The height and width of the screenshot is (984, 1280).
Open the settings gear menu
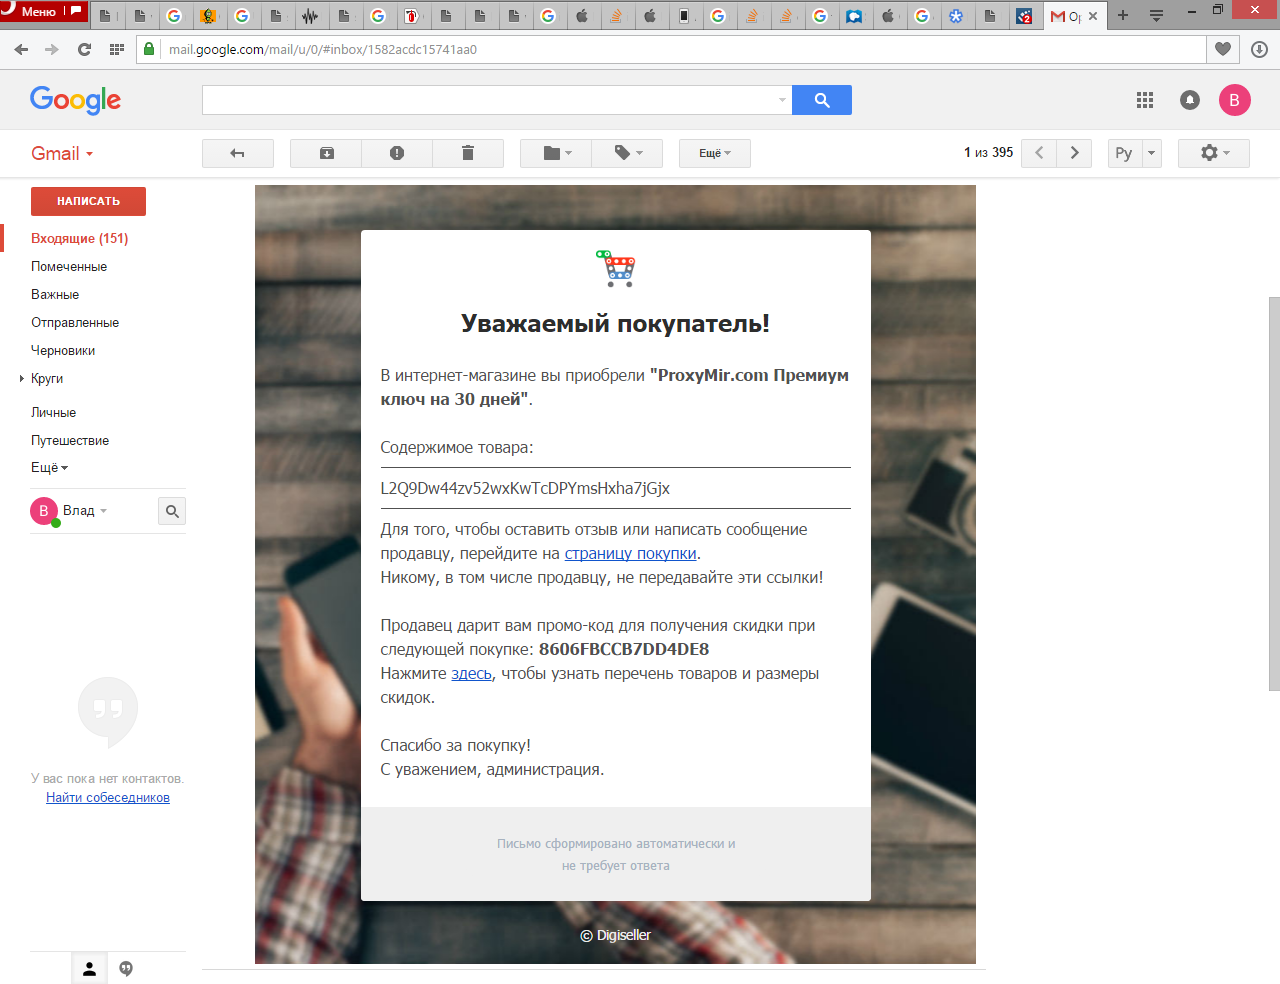tap(1214, 153)
